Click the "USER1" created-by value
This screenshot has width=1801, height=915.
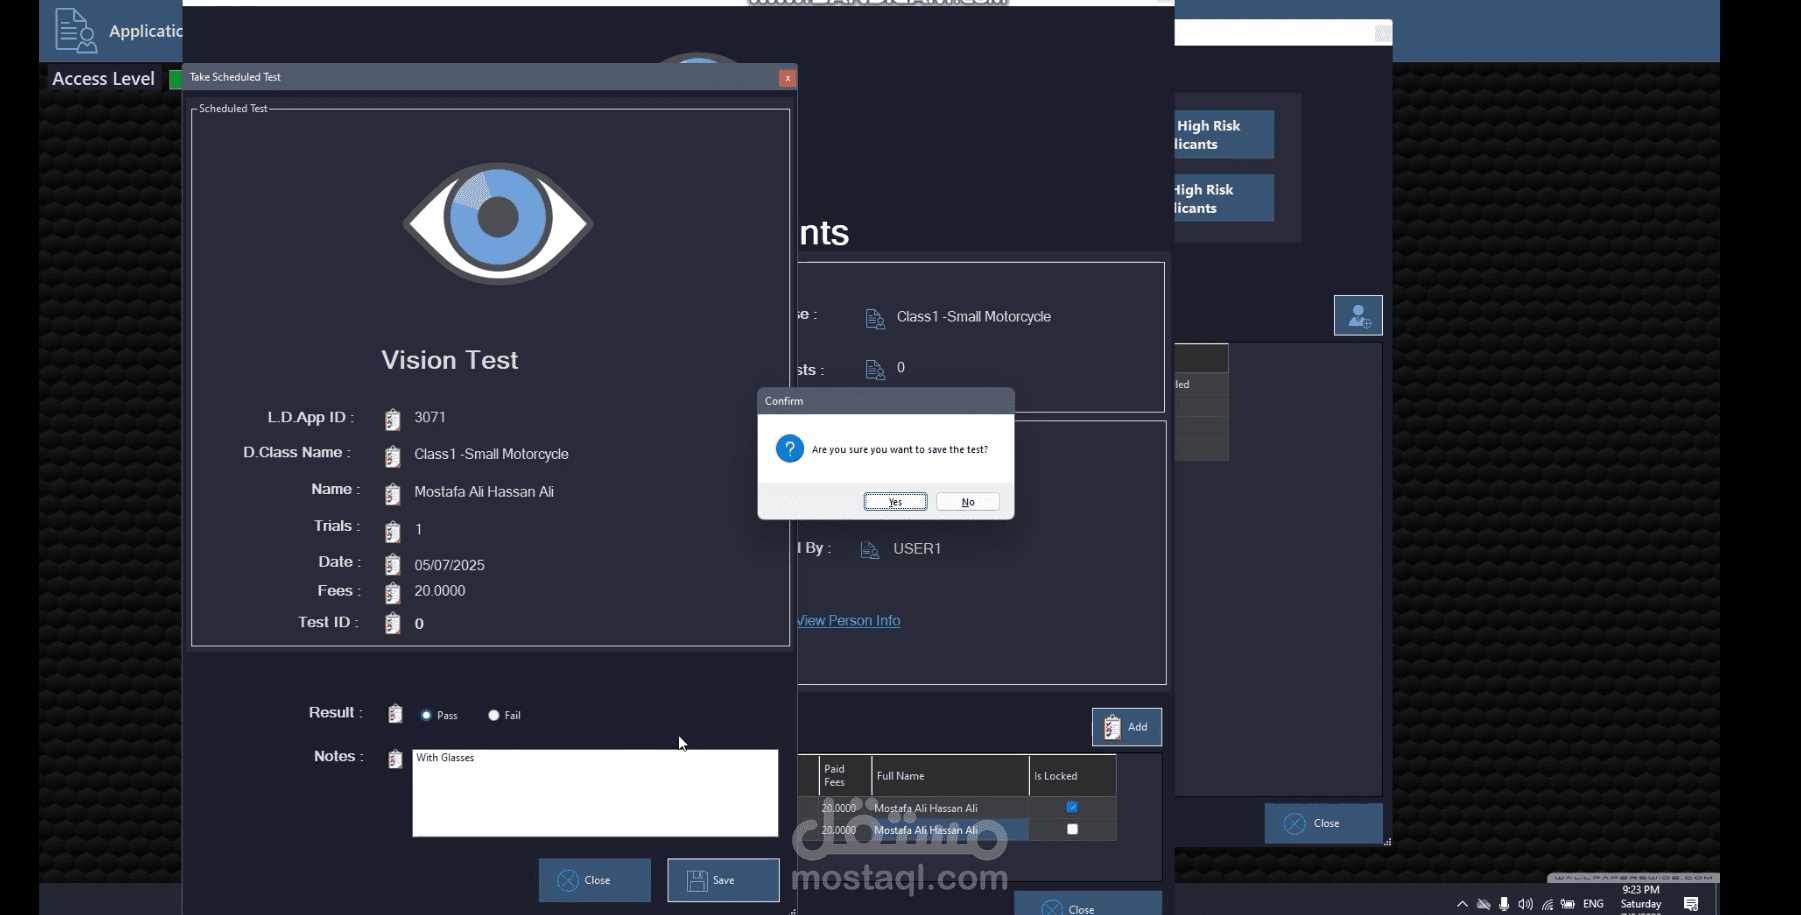917,548
